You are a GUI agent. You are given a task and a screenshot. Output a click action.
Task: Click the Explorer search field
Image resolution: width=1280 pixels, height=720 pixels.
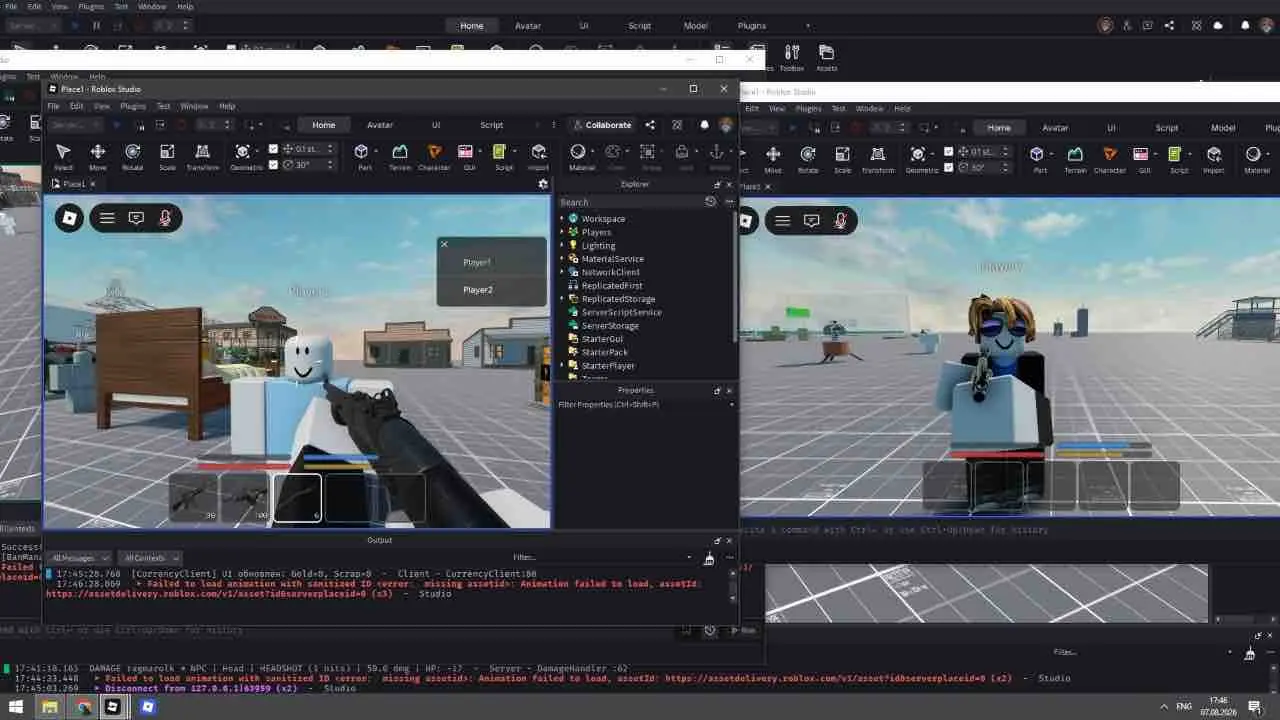(629, 202)
